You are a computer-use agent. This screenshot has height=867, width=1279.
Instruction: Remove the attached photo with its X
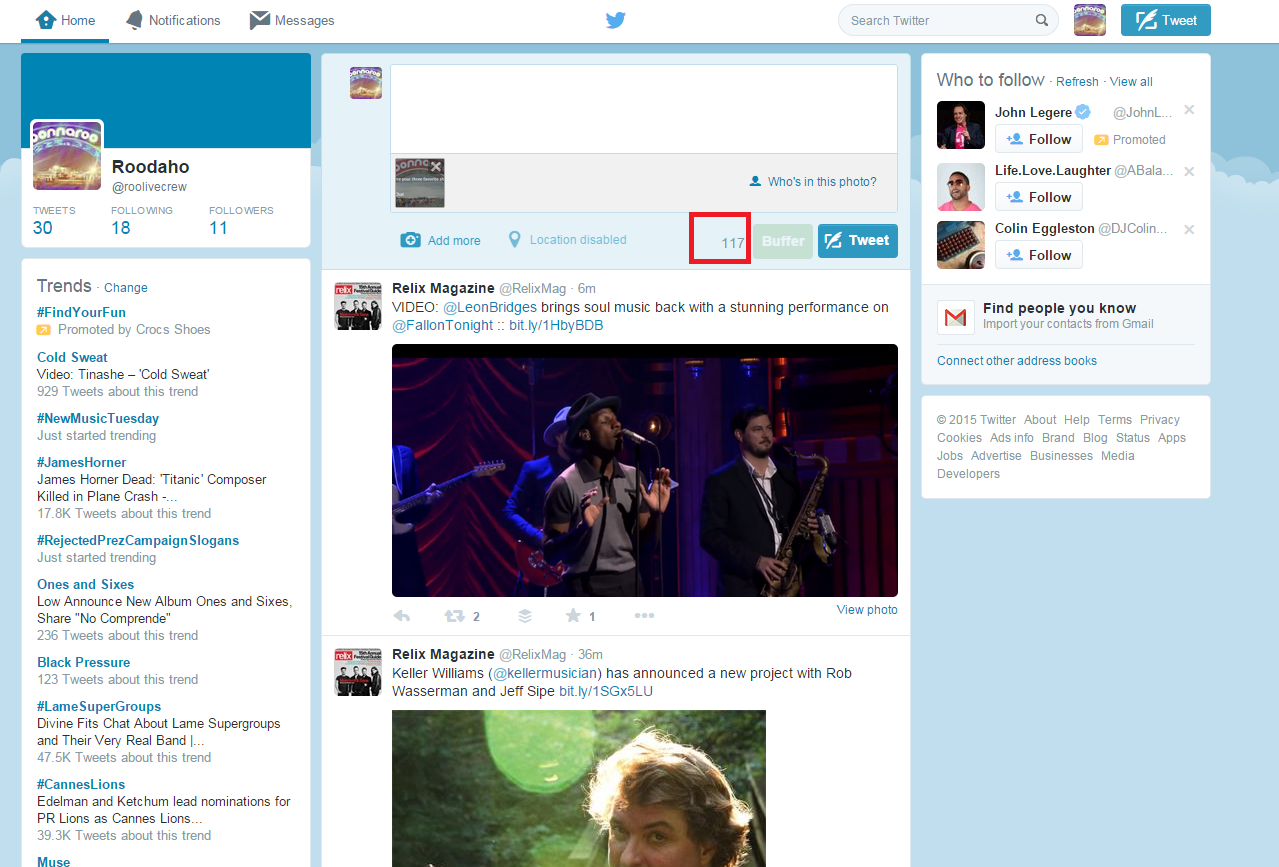pos(436,167)
